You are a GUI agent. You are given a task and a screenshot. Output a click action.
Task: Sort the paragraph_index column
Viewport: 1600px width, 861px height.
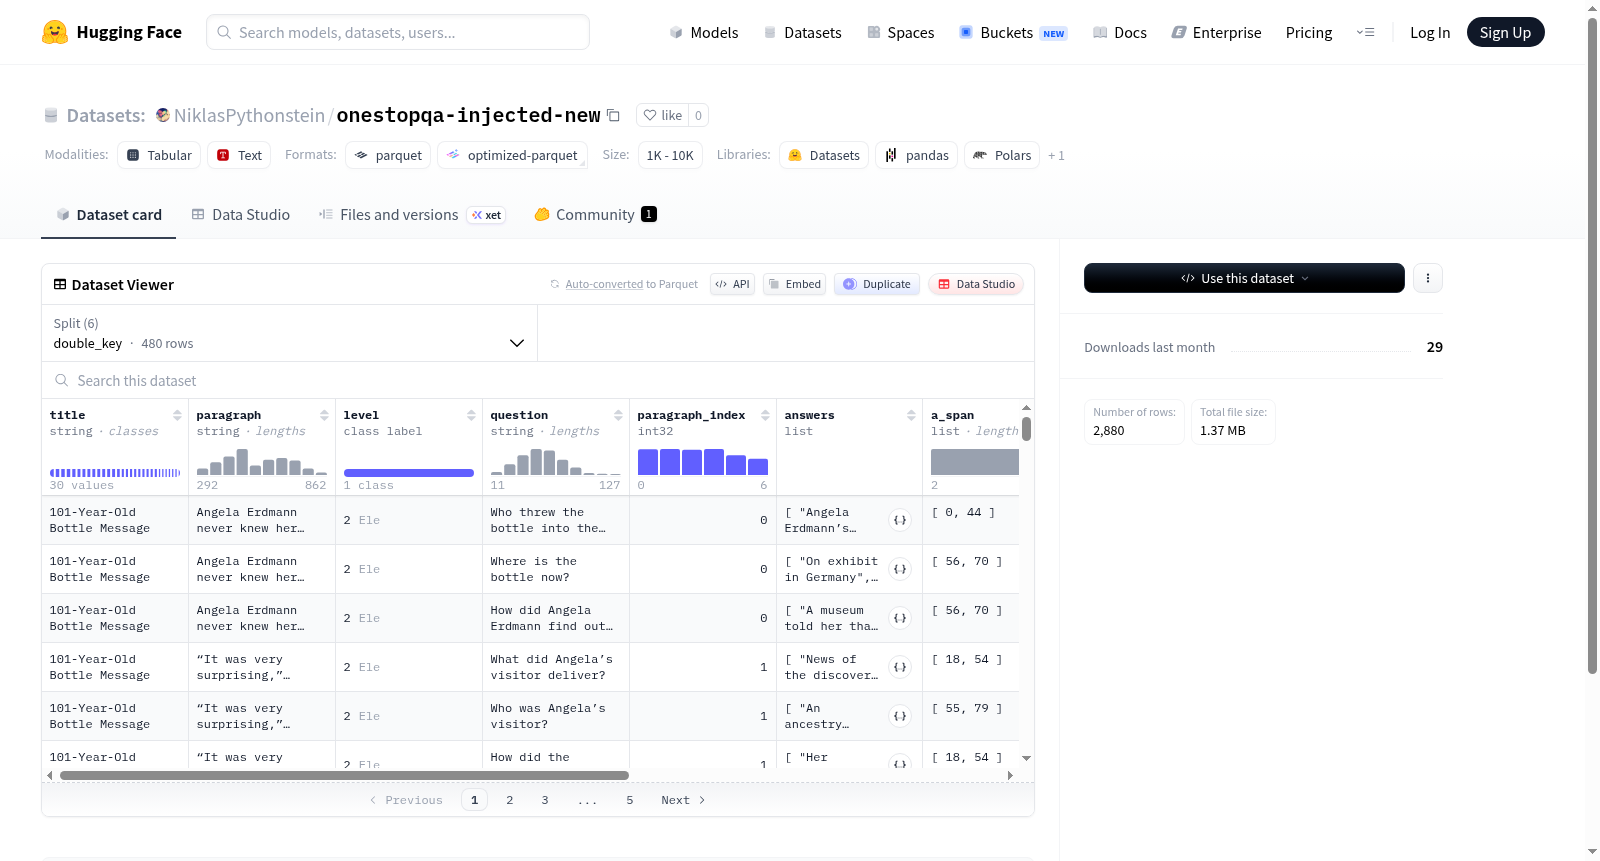coord(765,415)
